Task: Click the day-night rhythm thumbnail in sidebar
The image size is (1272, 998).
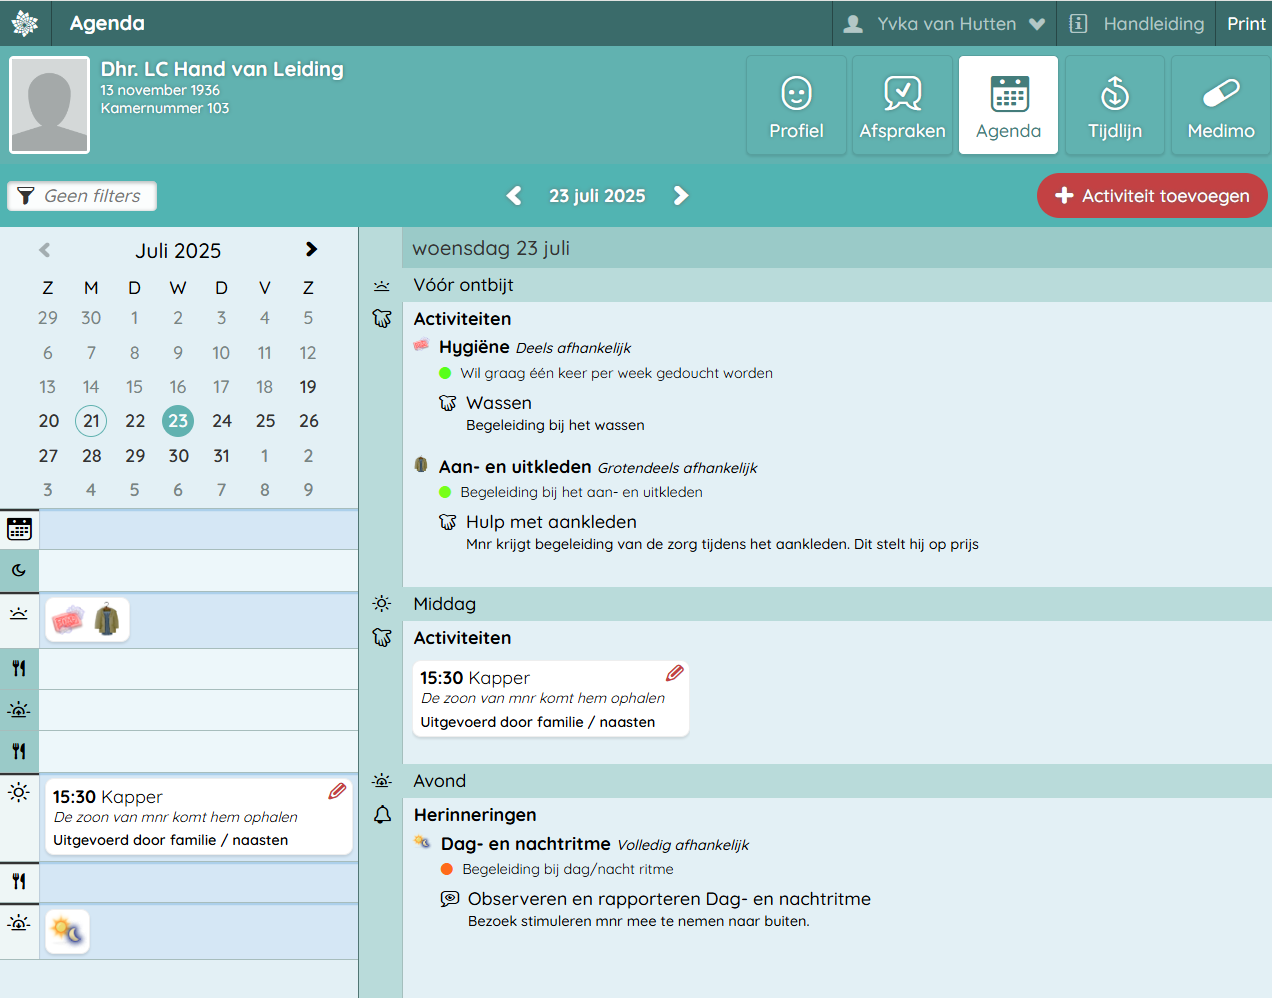Action: pyautogui.click(x=68, y=932)
